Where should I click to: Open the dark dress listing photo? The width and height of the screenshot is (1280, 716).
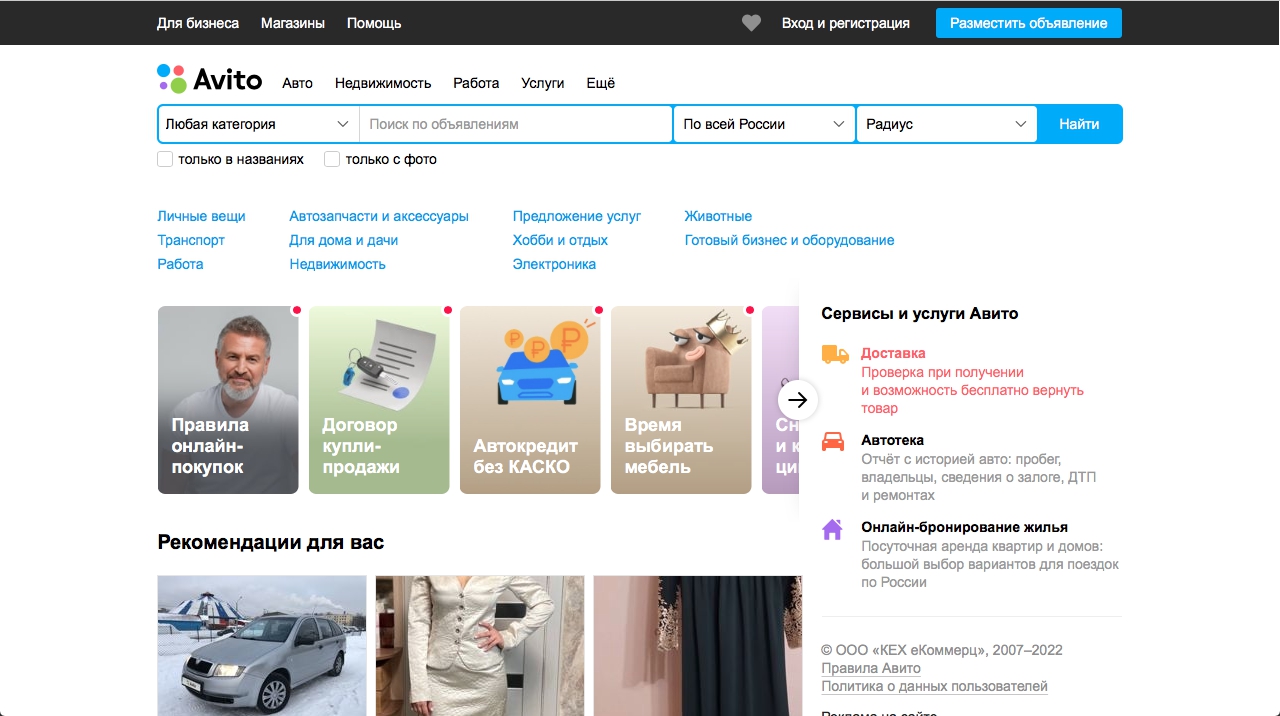698,645
